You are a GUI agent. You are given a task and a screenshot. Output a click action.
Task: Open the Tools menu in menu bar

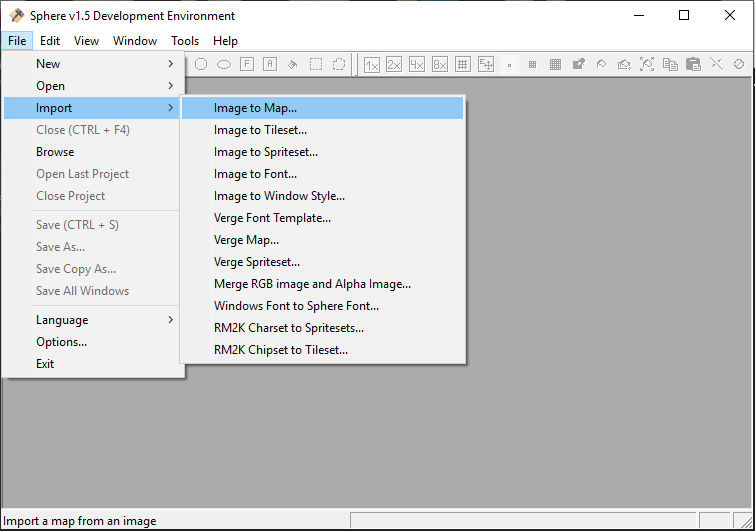coord(185,41)
